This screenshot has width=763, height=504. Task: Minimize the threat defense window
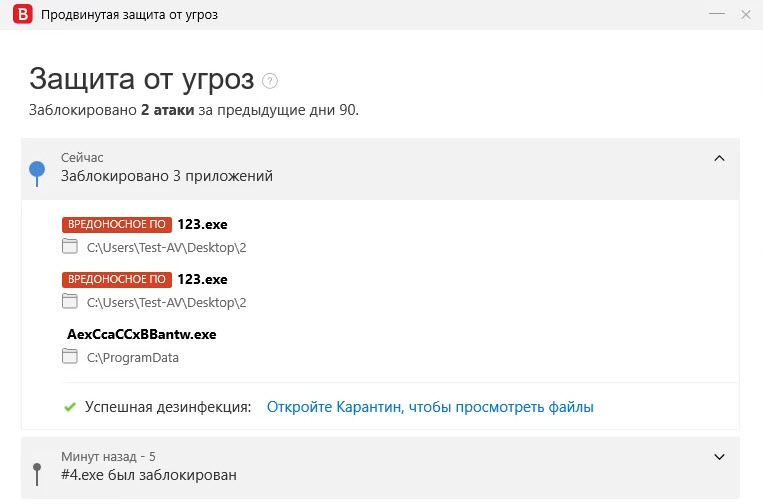tap(716, 15)
